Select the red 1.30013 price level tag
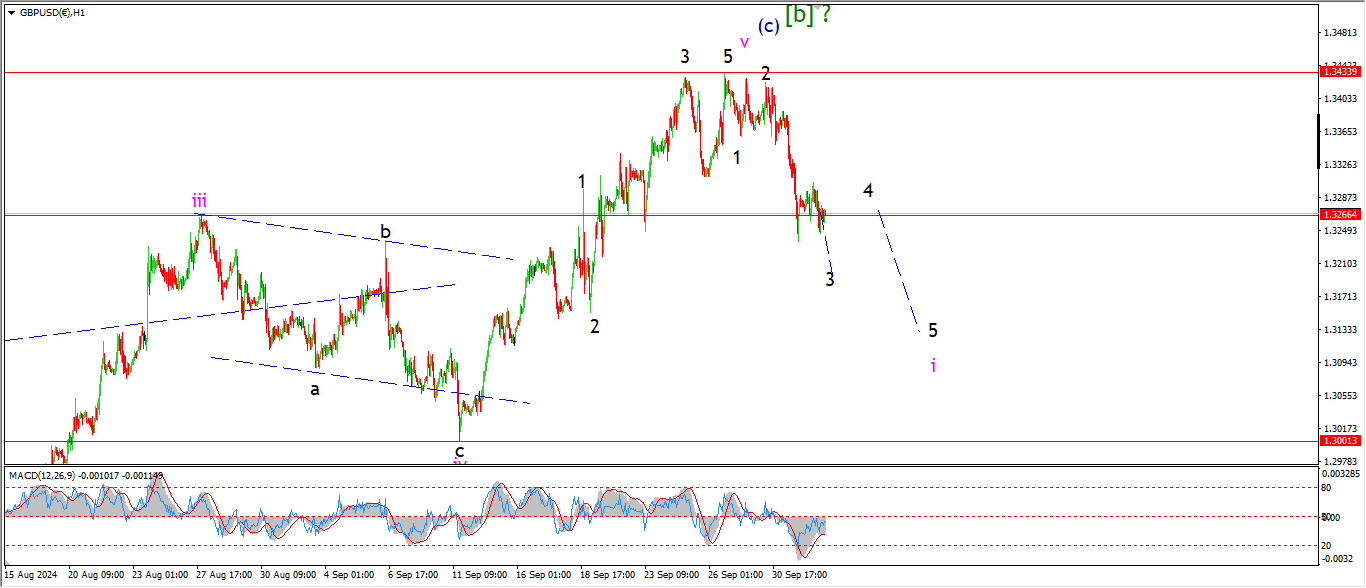 click(1340, 440)
